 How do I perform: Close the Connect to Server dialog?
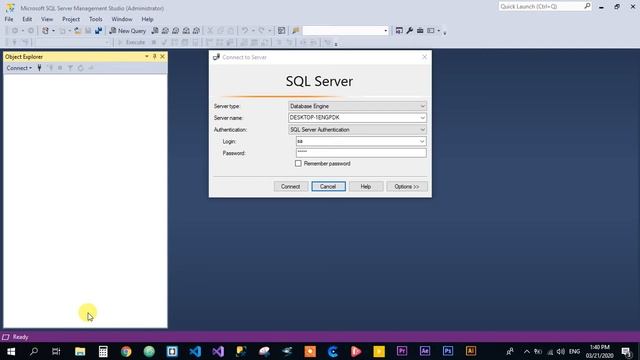pos(424,57)
